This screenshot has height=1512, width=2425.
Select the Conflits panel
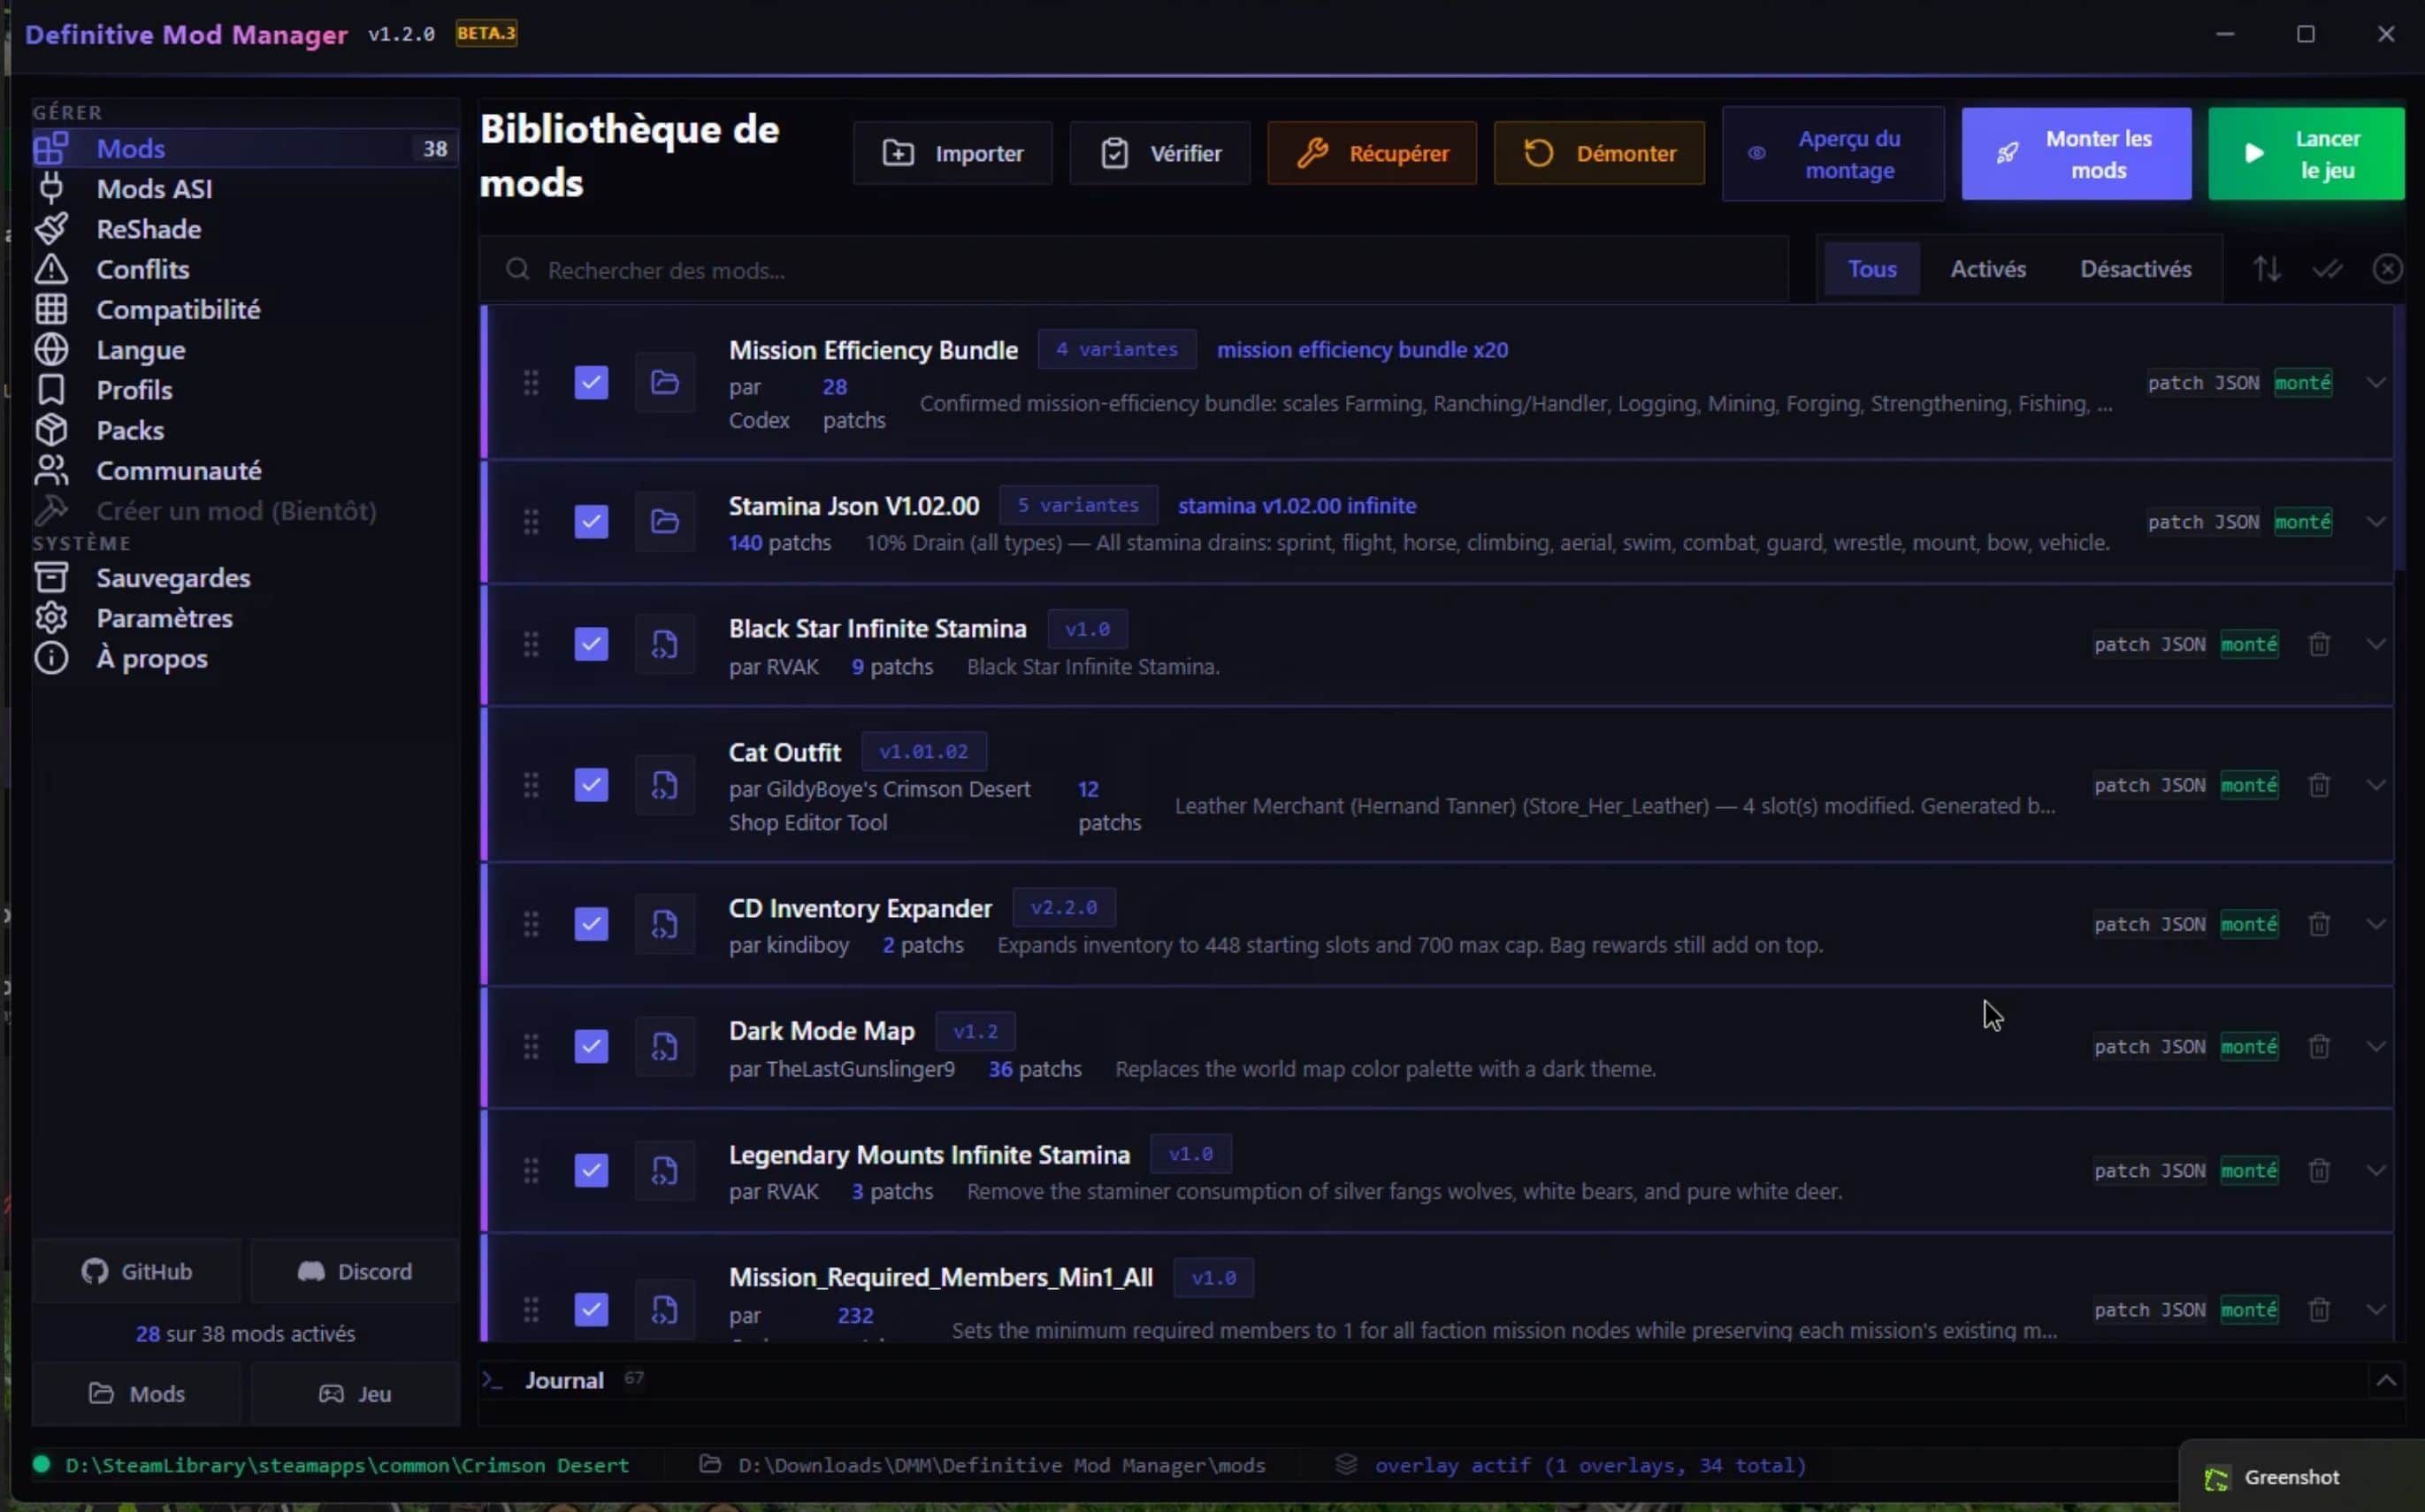pyautogui.click(x=142, y=269)
